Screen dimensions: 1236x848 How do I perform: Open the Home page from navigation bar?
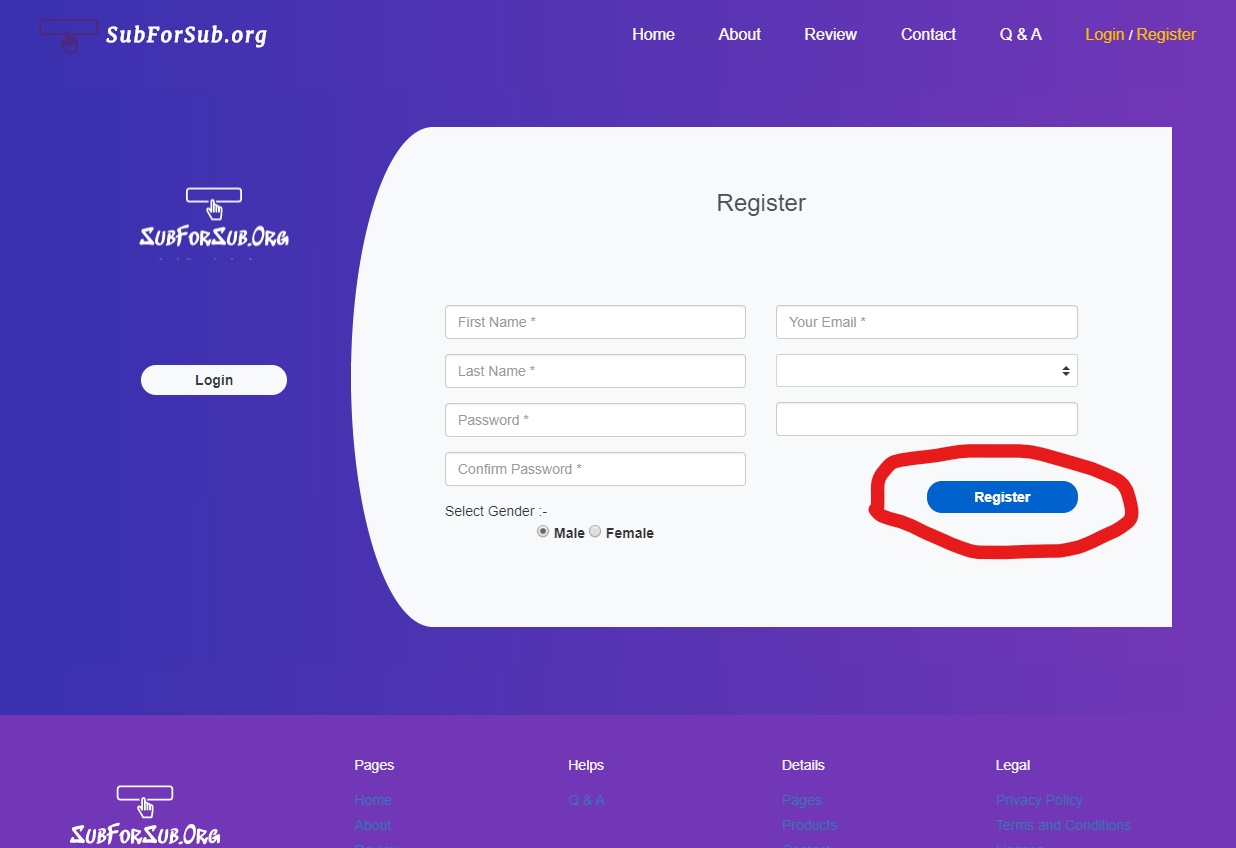click(x=653, y=35)
